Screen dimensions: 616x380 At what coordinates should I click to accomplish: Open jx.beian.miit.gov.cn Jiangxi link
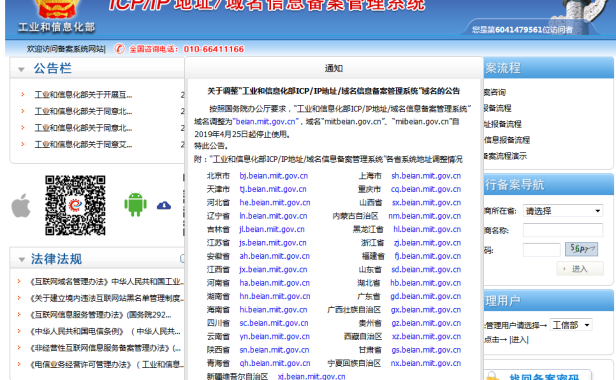point(273,270)
